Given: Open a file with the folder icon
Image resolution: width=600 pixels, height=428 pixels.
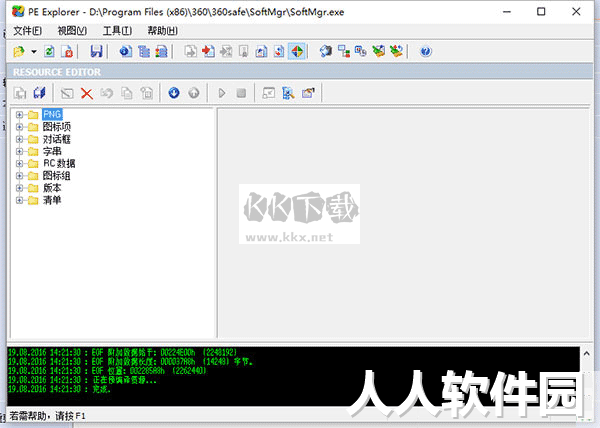Looking at the screenshot, I should tap(18, 51).
